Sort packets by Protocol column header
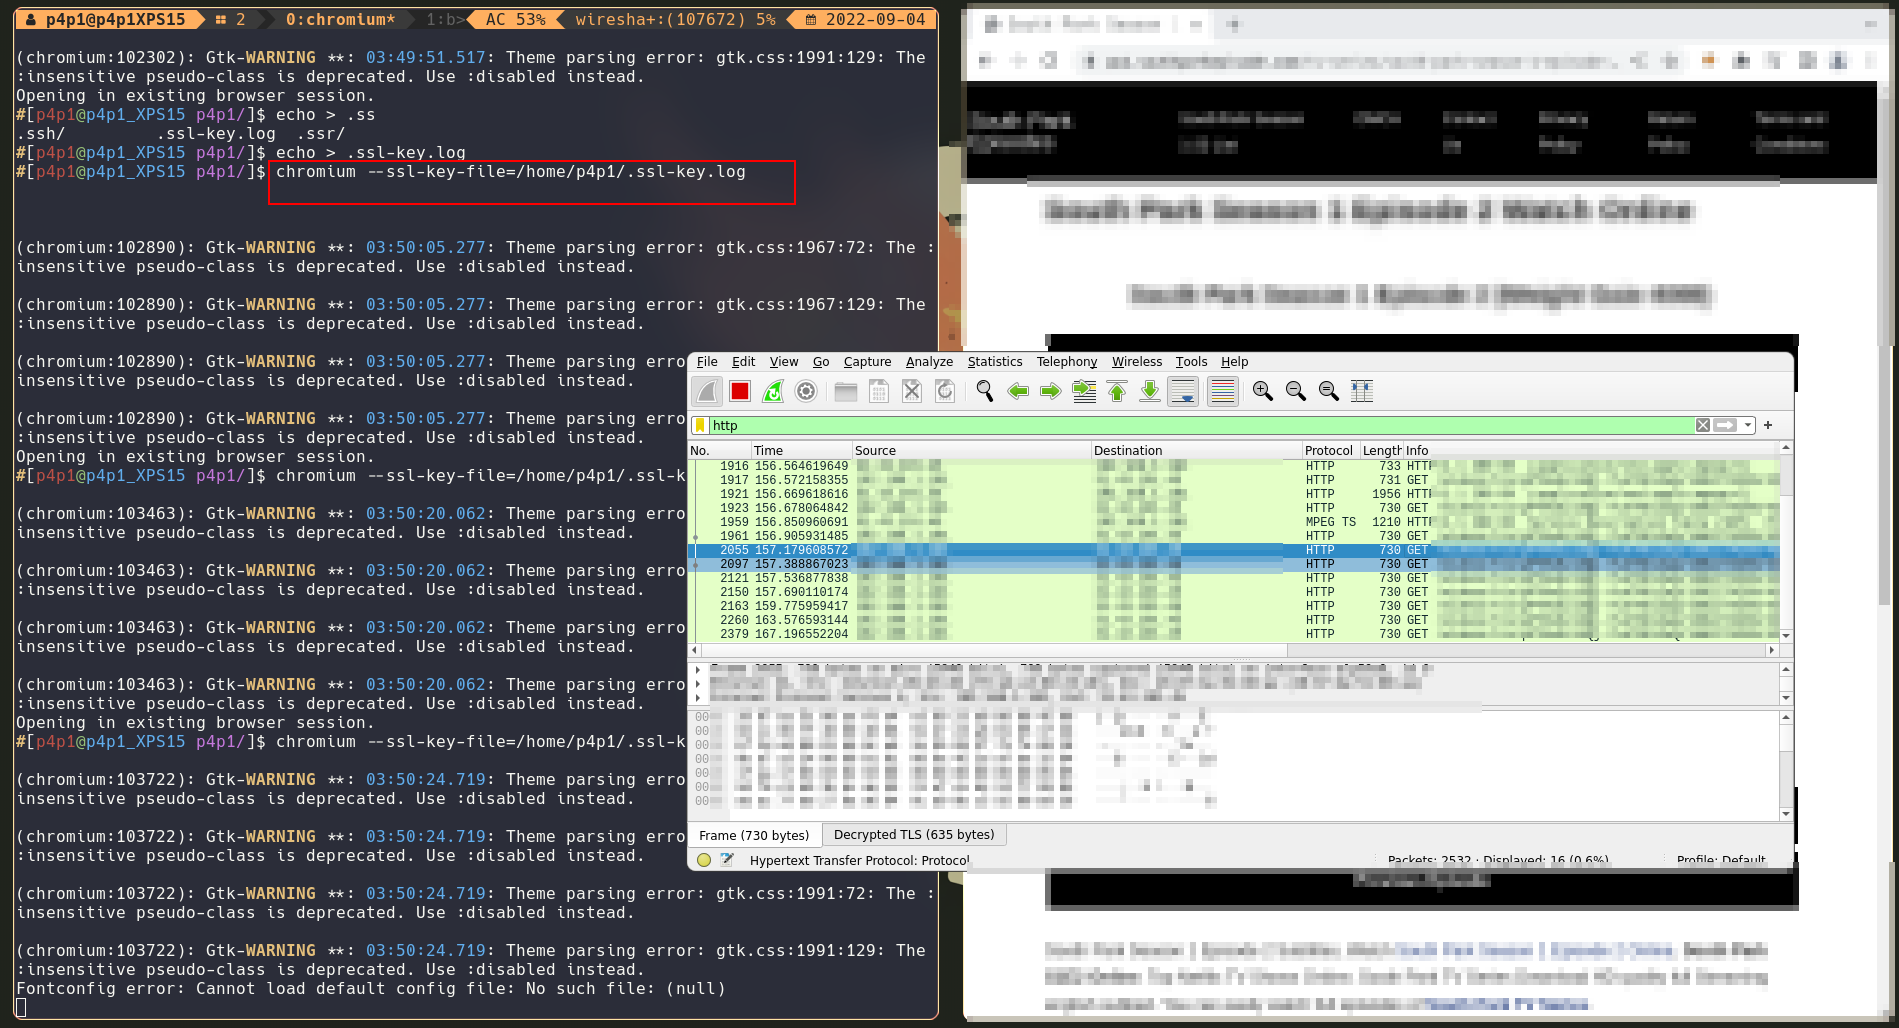The height and width of the screenshot is (1028, 1899). click(1328, 451)
